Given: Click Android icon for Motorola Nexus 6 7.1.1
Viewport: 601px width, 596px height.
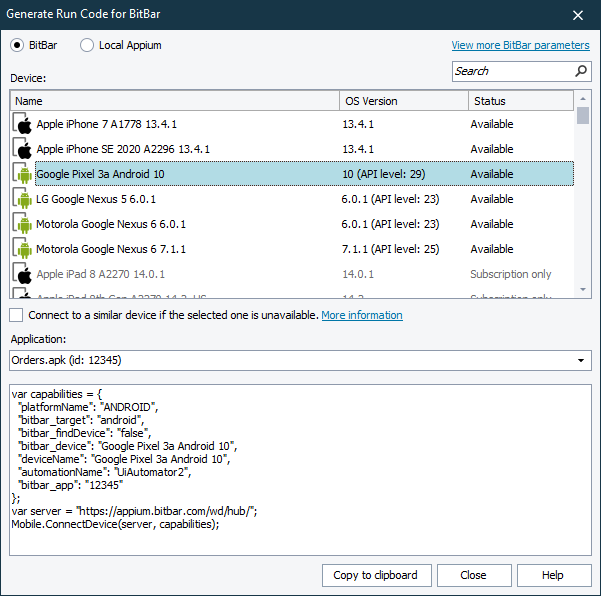Looking at the screenshot, I should [x=23, y=249].
